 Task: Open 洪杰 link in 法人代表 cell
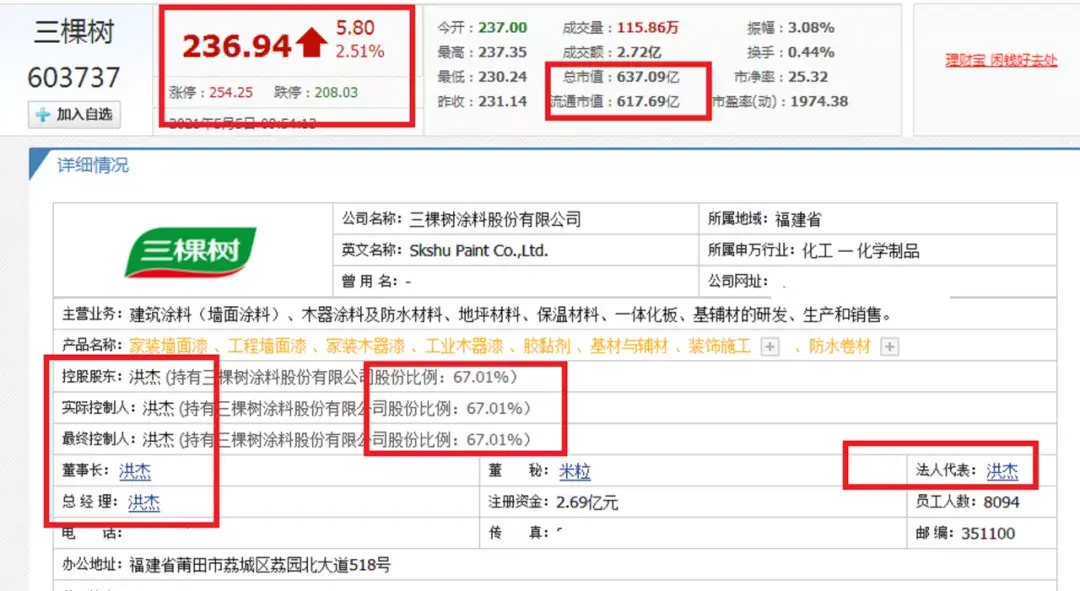click(1002, 471)
